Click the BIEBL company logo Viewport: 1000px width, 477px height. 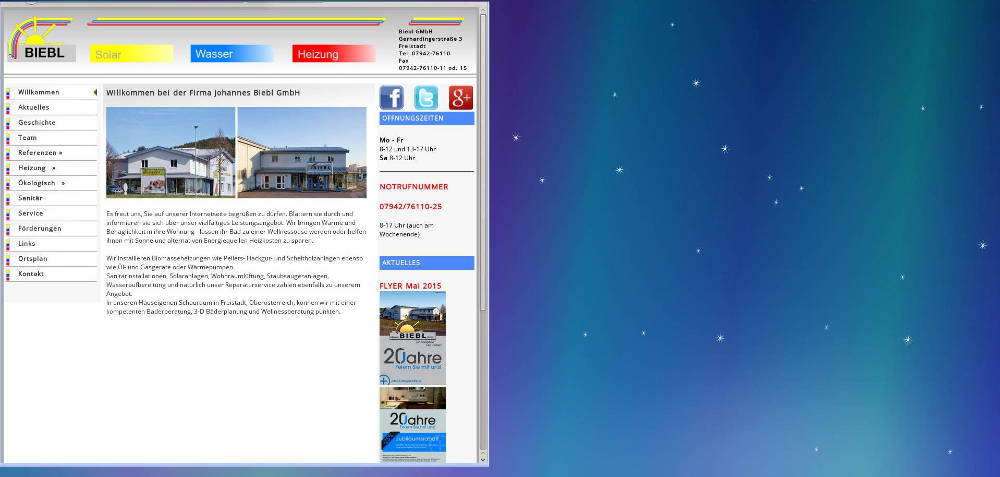point(41,40)
